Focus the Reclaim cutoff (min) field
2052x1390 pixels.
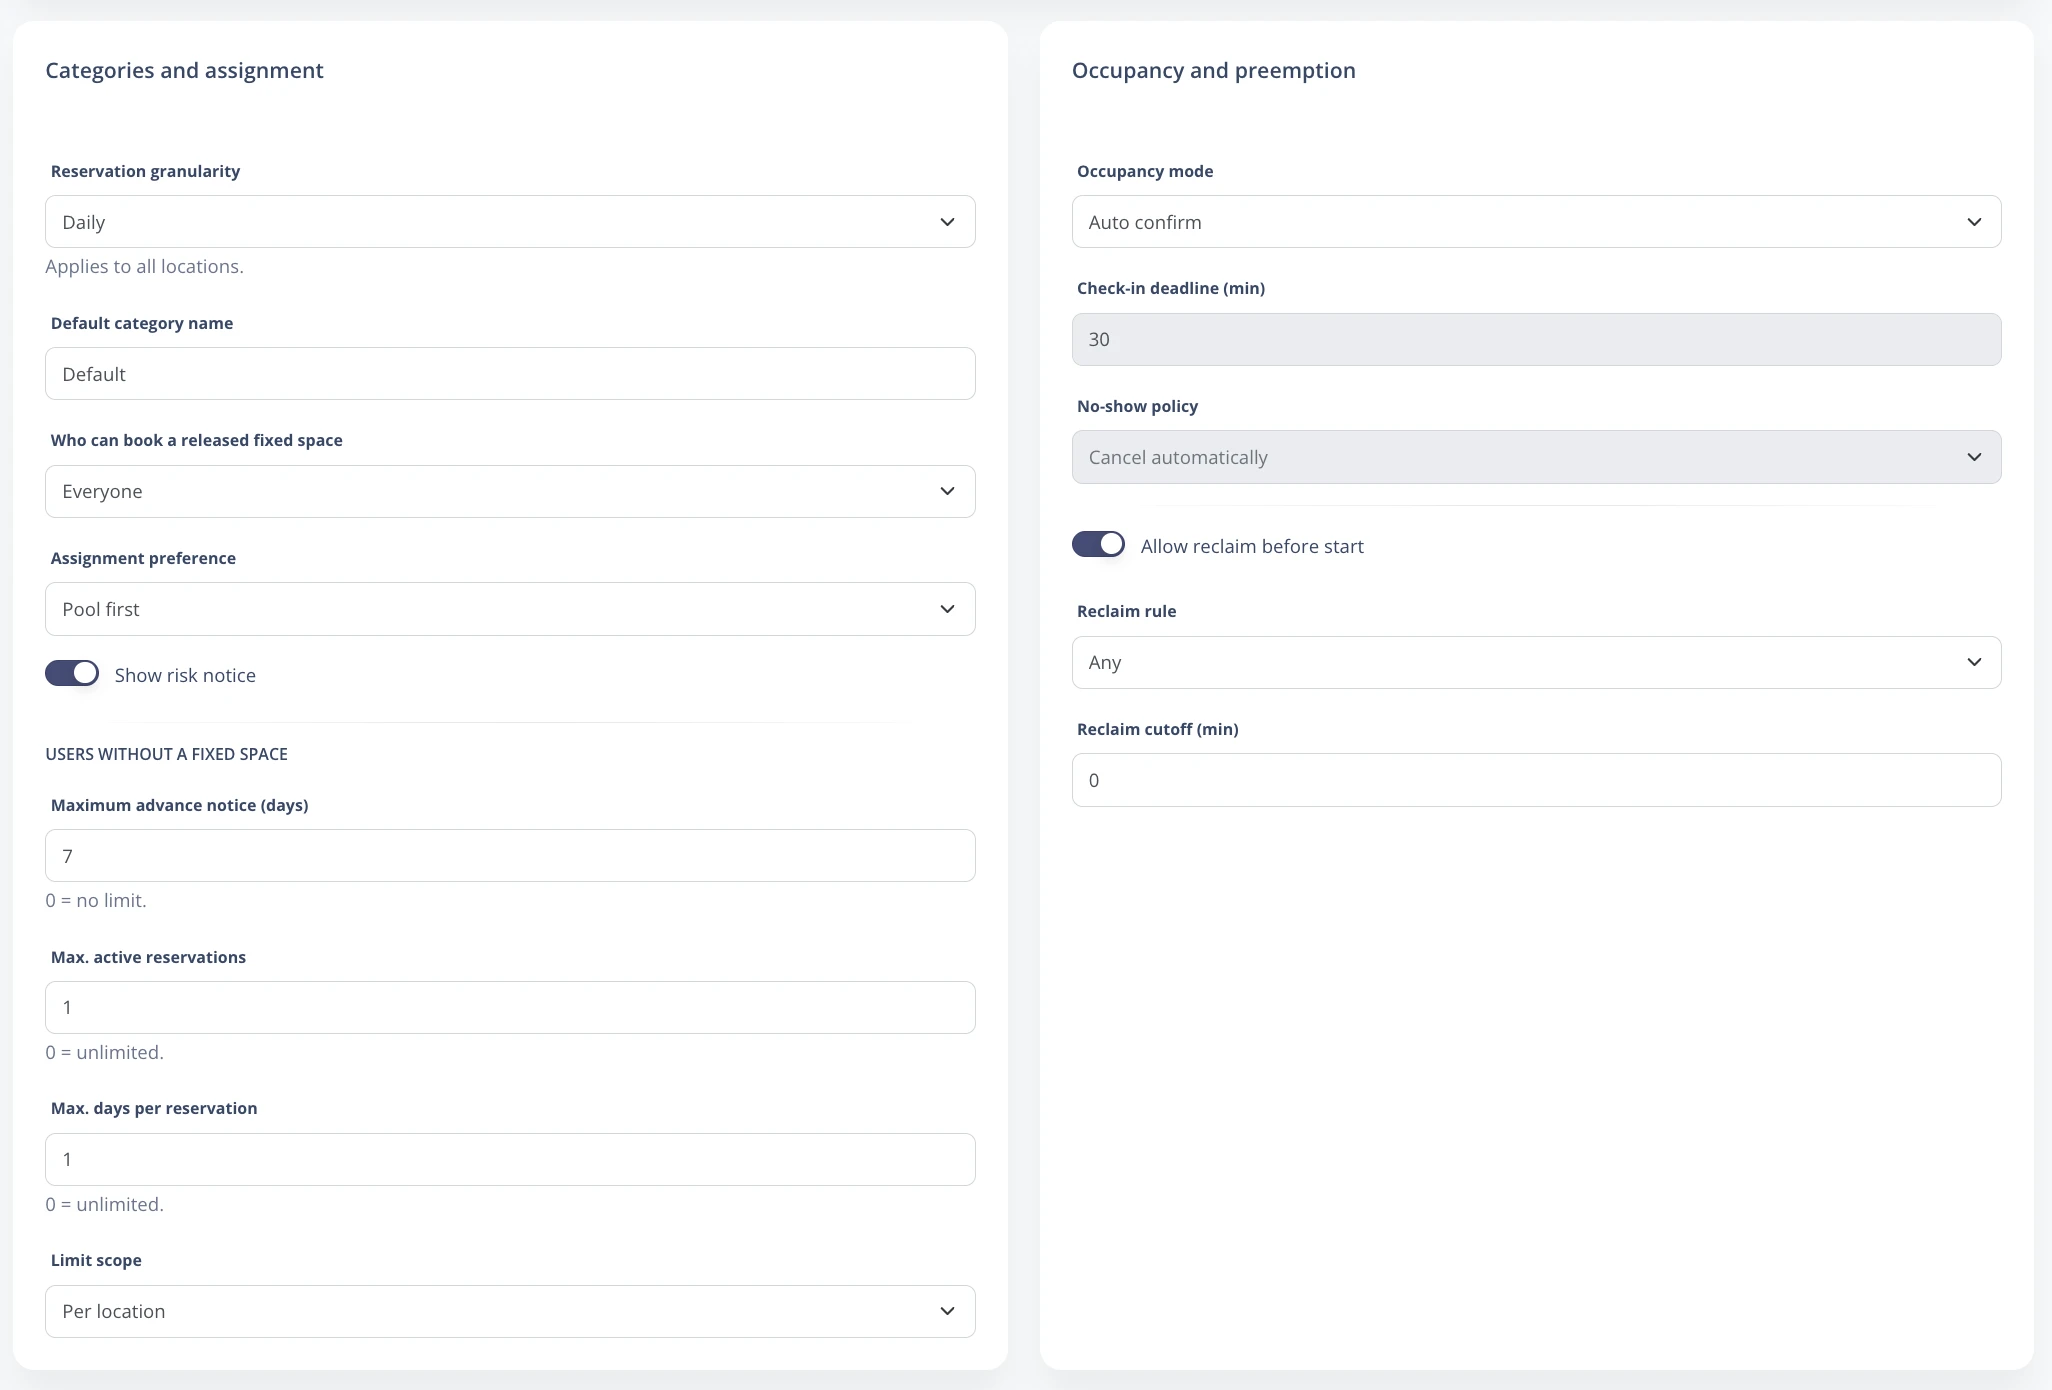pyautogui.click(x=1536, y=780)
